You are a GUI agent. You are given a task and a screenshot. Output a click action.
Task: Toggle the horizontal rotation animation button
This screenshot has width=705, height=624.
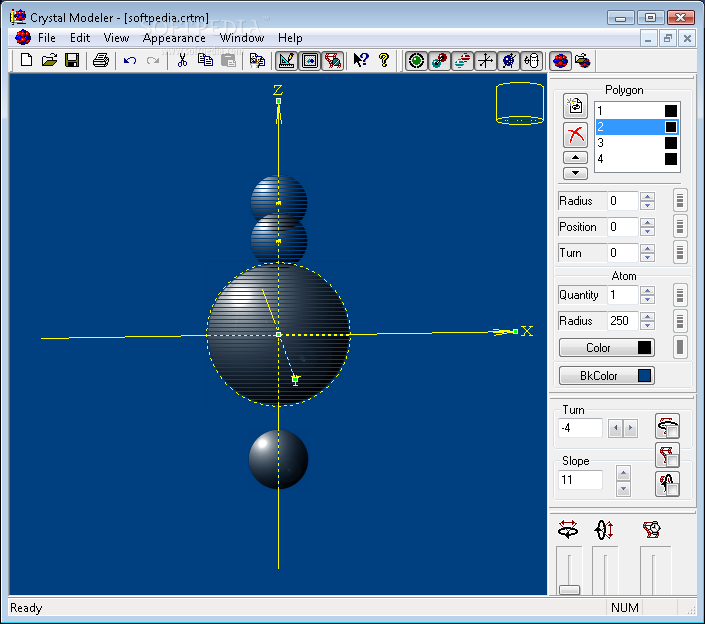(x=668, y=426)
